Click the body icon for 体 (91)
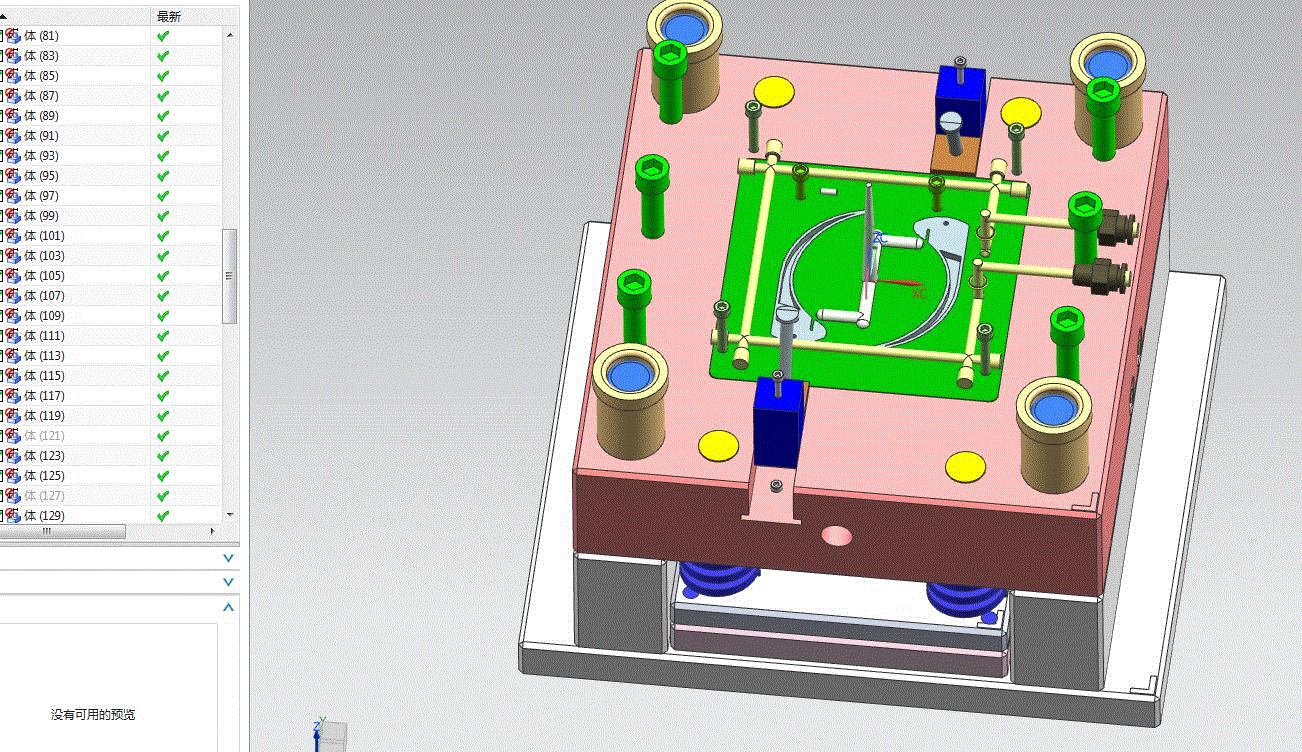The image size is (1302, 752). [13, 136]
